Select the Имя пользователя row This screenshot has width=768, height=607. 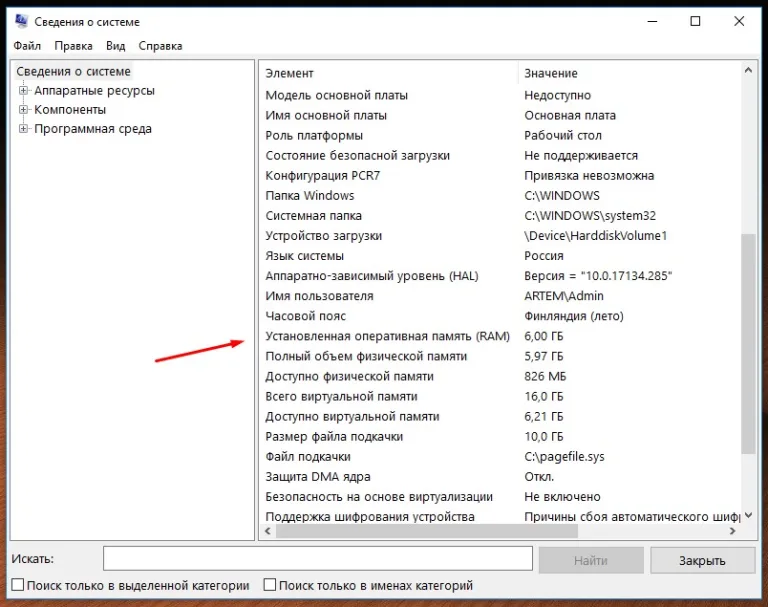point(500,296)
